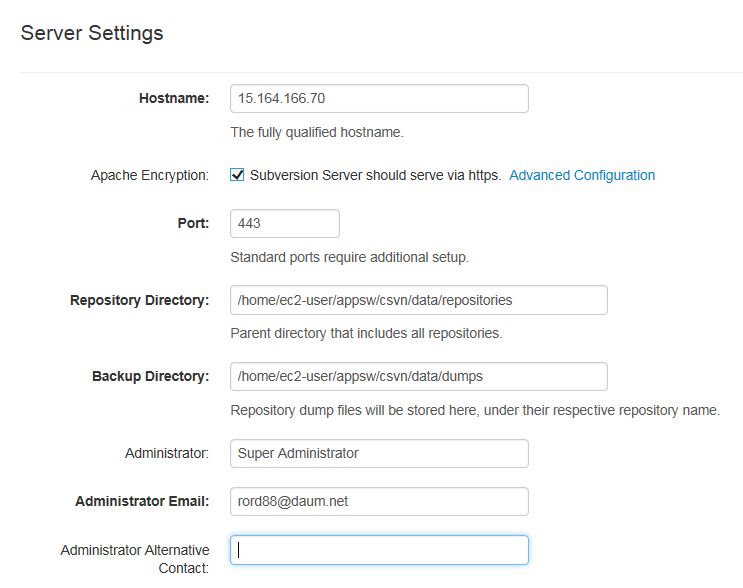Click the Administrator Alternative Contact field
The width and height of the screenshot is (743, 588).
point(379,550)
